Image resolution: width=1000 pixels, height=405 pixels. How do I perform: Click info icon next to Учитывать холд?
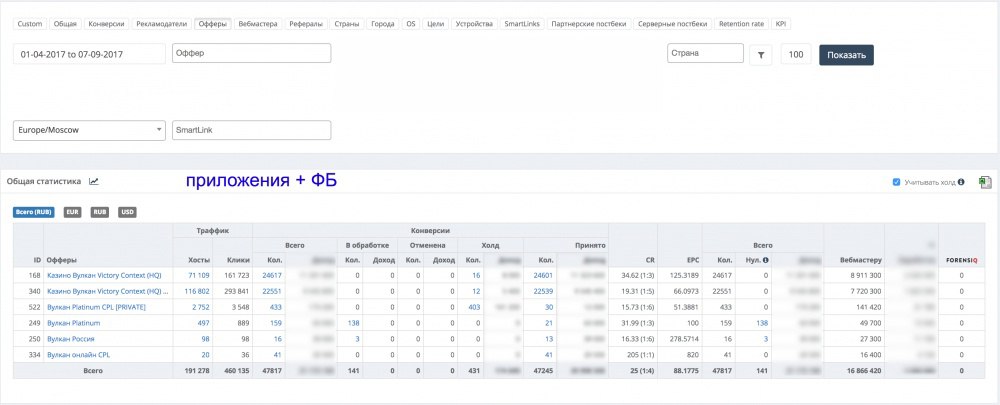[x=960, y=182]
